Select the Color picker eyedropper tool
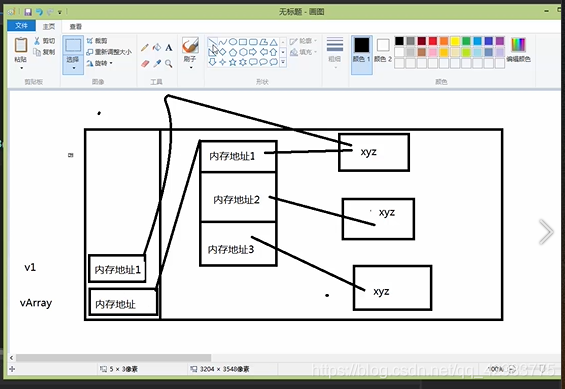 pos(157,64)
